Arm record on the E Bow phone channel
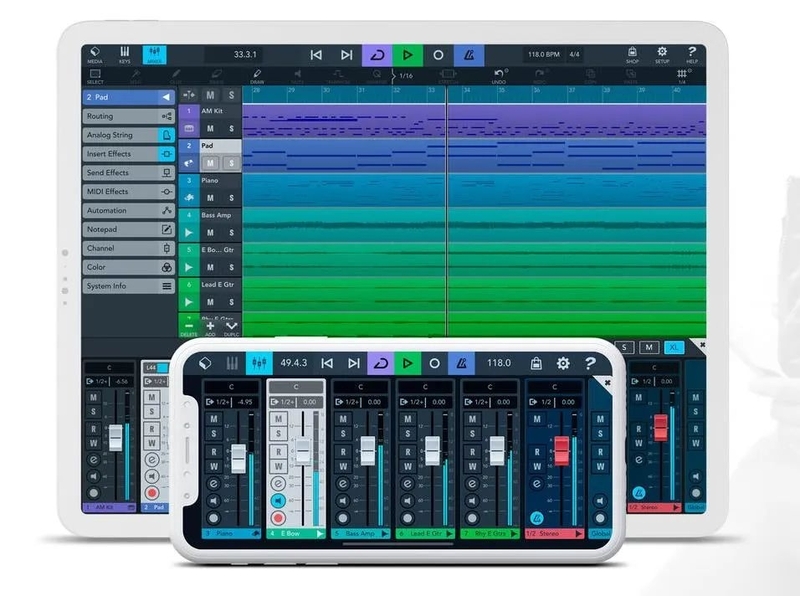The image size is (800, 596). [x=278, y=518]
